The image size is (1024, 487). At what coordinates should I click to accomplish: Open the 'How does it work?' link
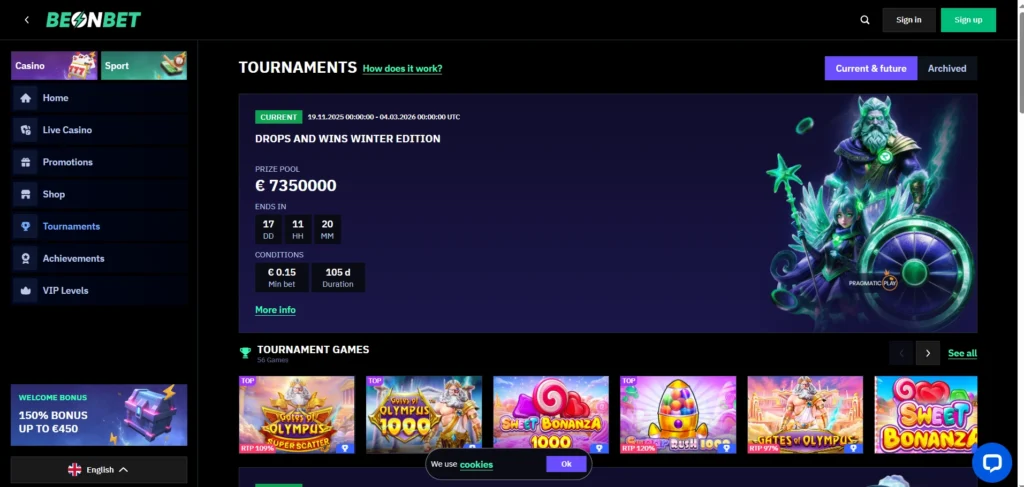pyautogui.click(x=402, y=69)
